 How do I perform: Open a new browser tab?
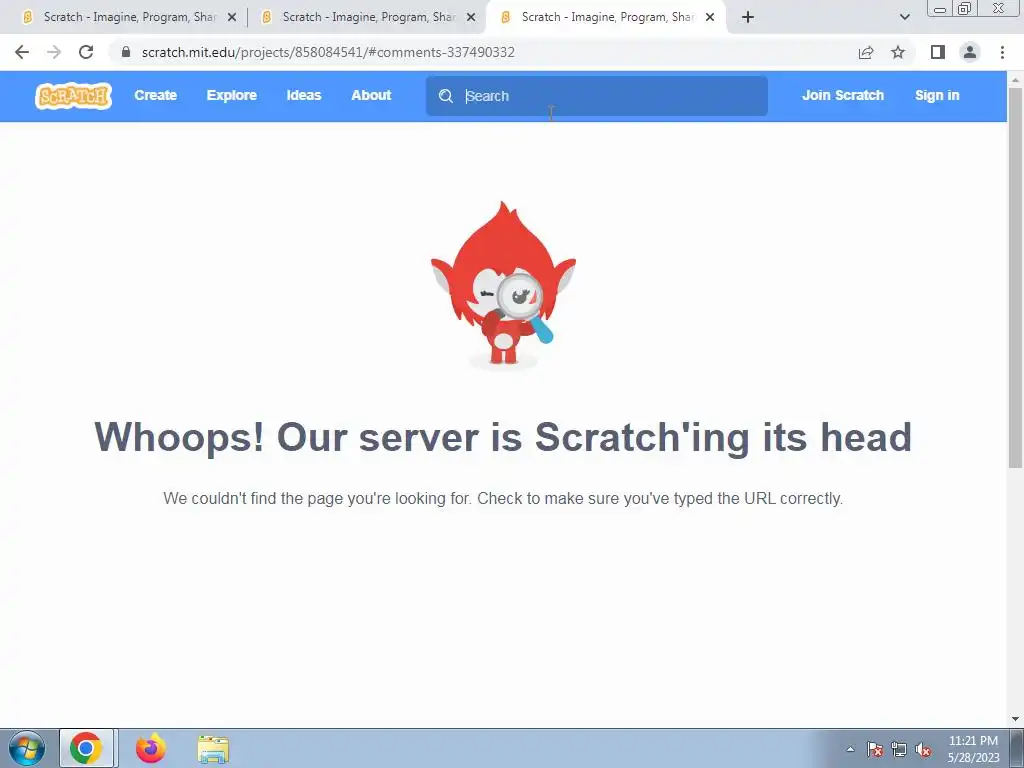coord(748,17)
